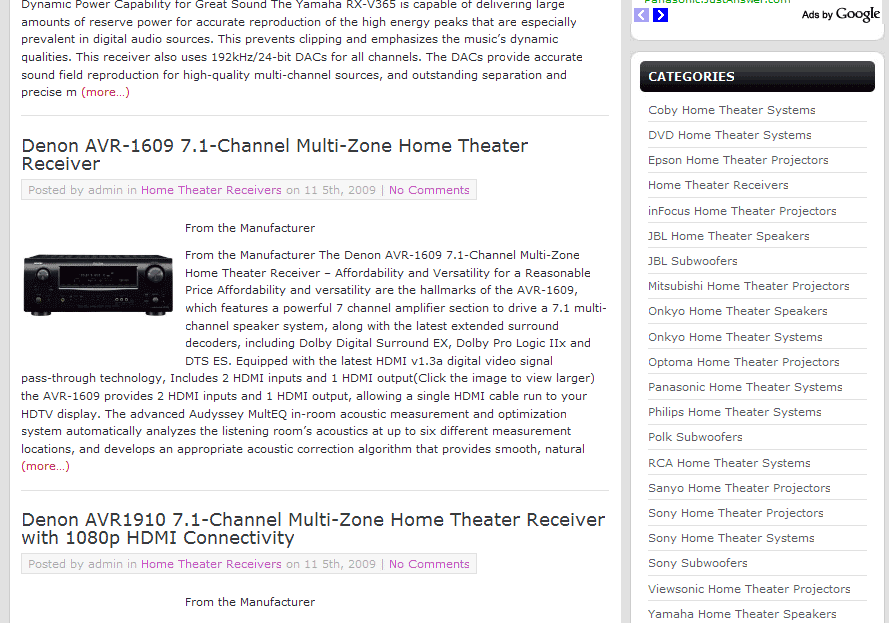
Task: Open Onkyo Home Theater Speakers category
Action: coord(738,311)
